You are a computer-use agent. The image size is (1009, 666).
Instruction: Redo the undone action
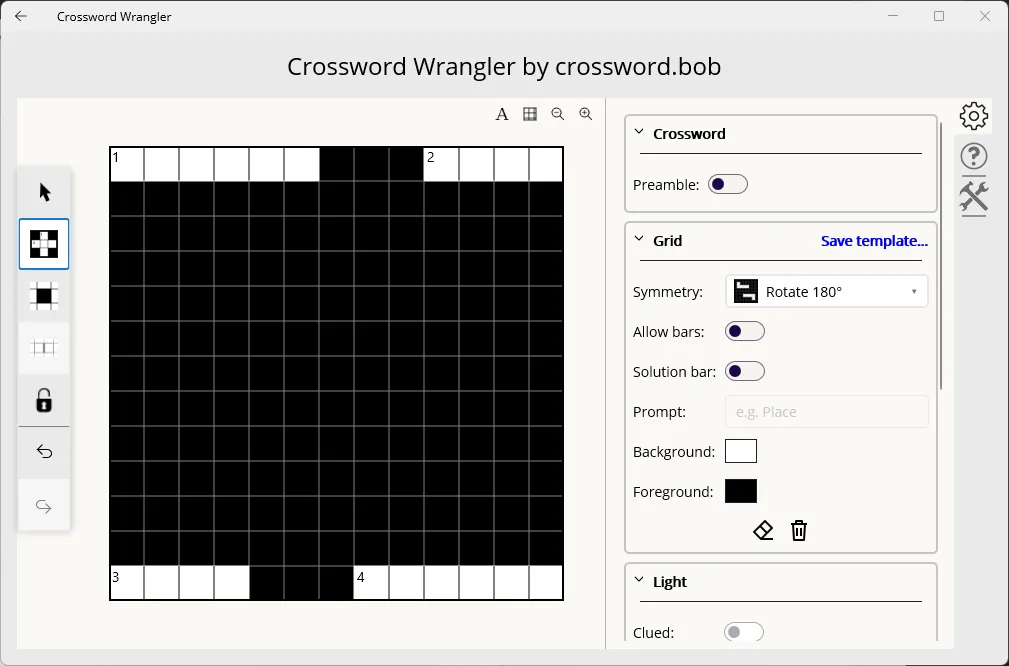pos(44,506)
